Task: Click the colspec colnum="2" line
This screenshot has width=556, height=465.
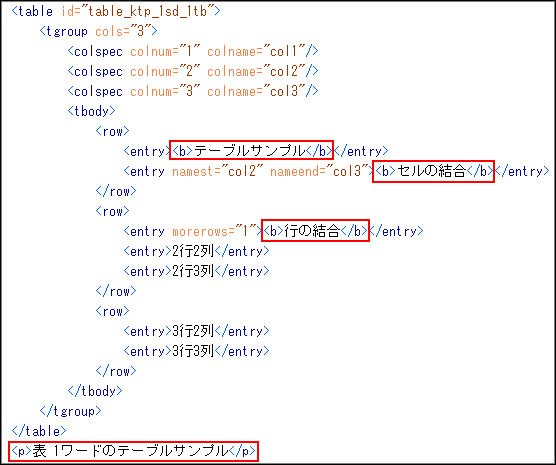Action: point(193,71)
